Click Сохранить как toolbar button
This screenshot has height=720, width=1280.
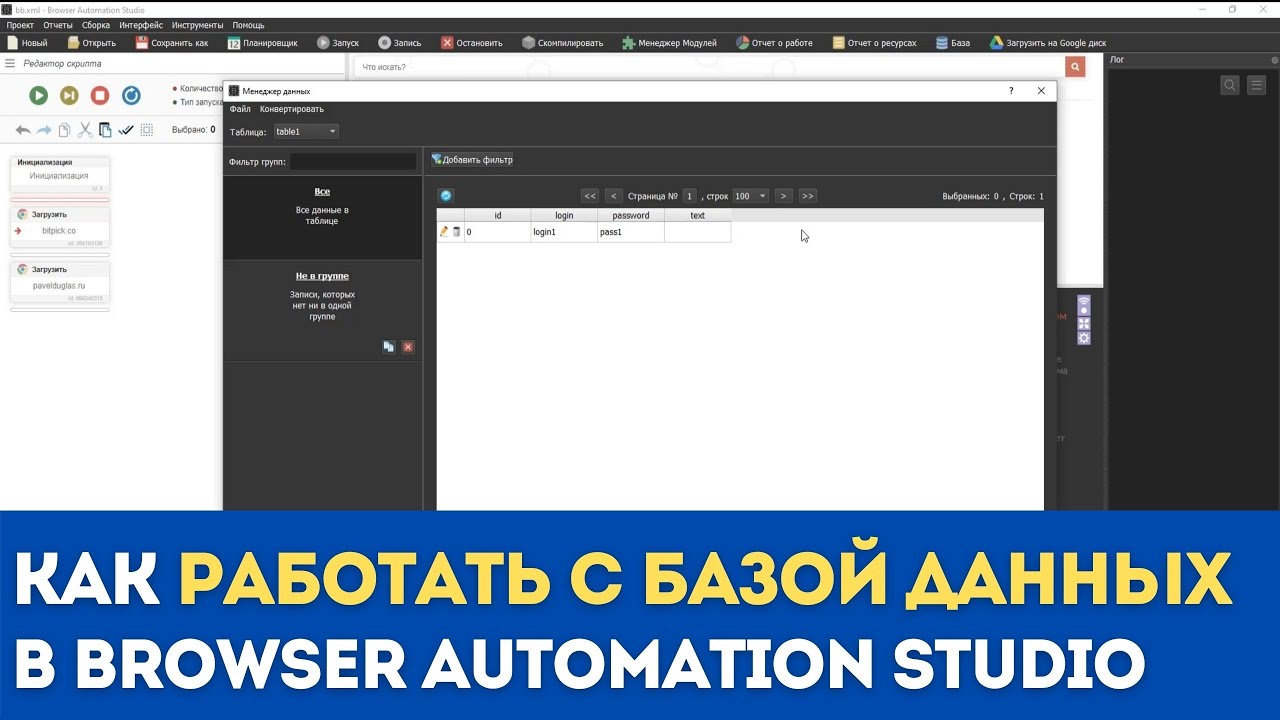click(x=172, y=43)
